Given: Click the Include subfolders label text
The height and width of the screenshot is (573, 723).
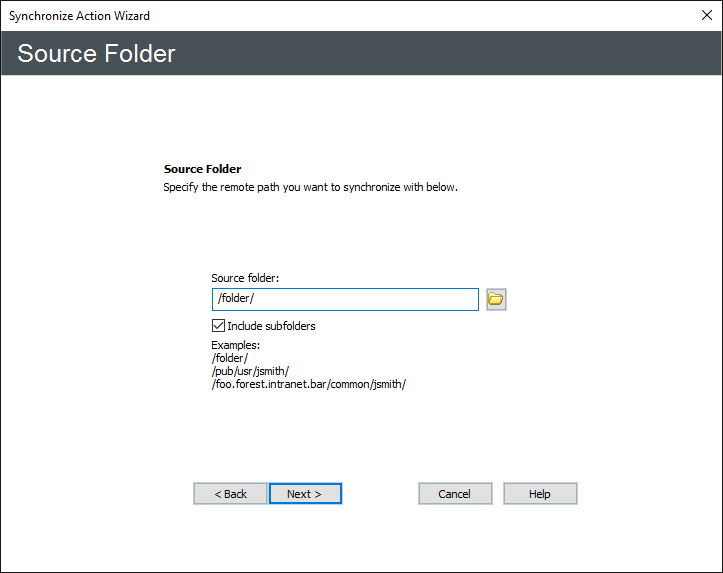Looking at the screenshot, I should pyautogui.click(x=271, y=326).
